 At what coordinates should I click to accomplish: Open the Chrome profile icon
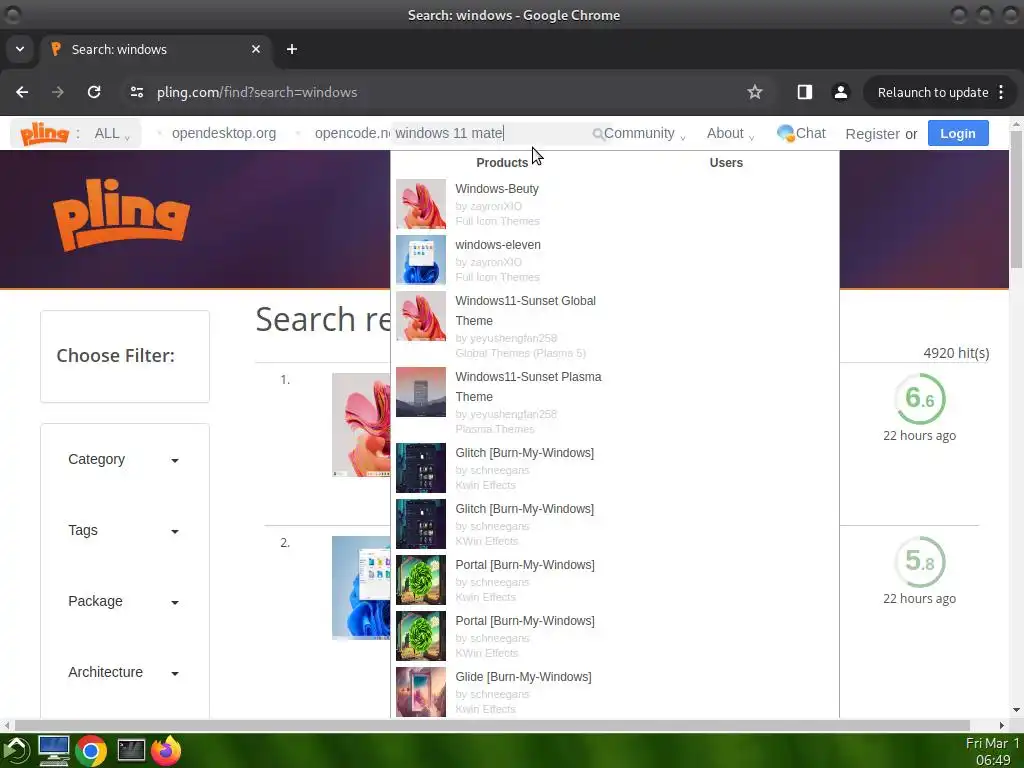[x=841, y=92]
